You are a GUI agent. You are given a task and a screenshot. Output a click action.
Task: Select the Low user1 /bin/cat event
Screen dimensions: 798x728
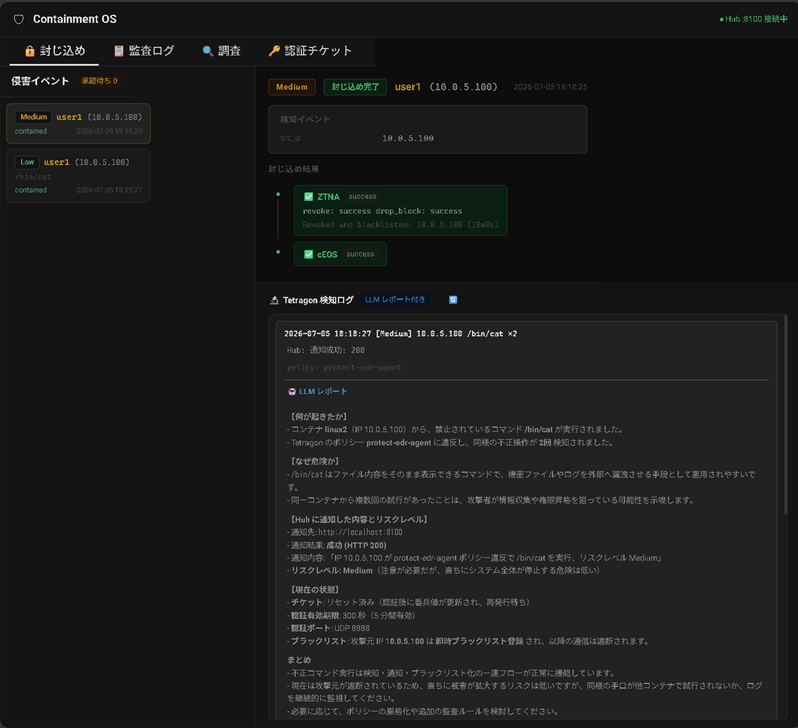coord(78,176)
